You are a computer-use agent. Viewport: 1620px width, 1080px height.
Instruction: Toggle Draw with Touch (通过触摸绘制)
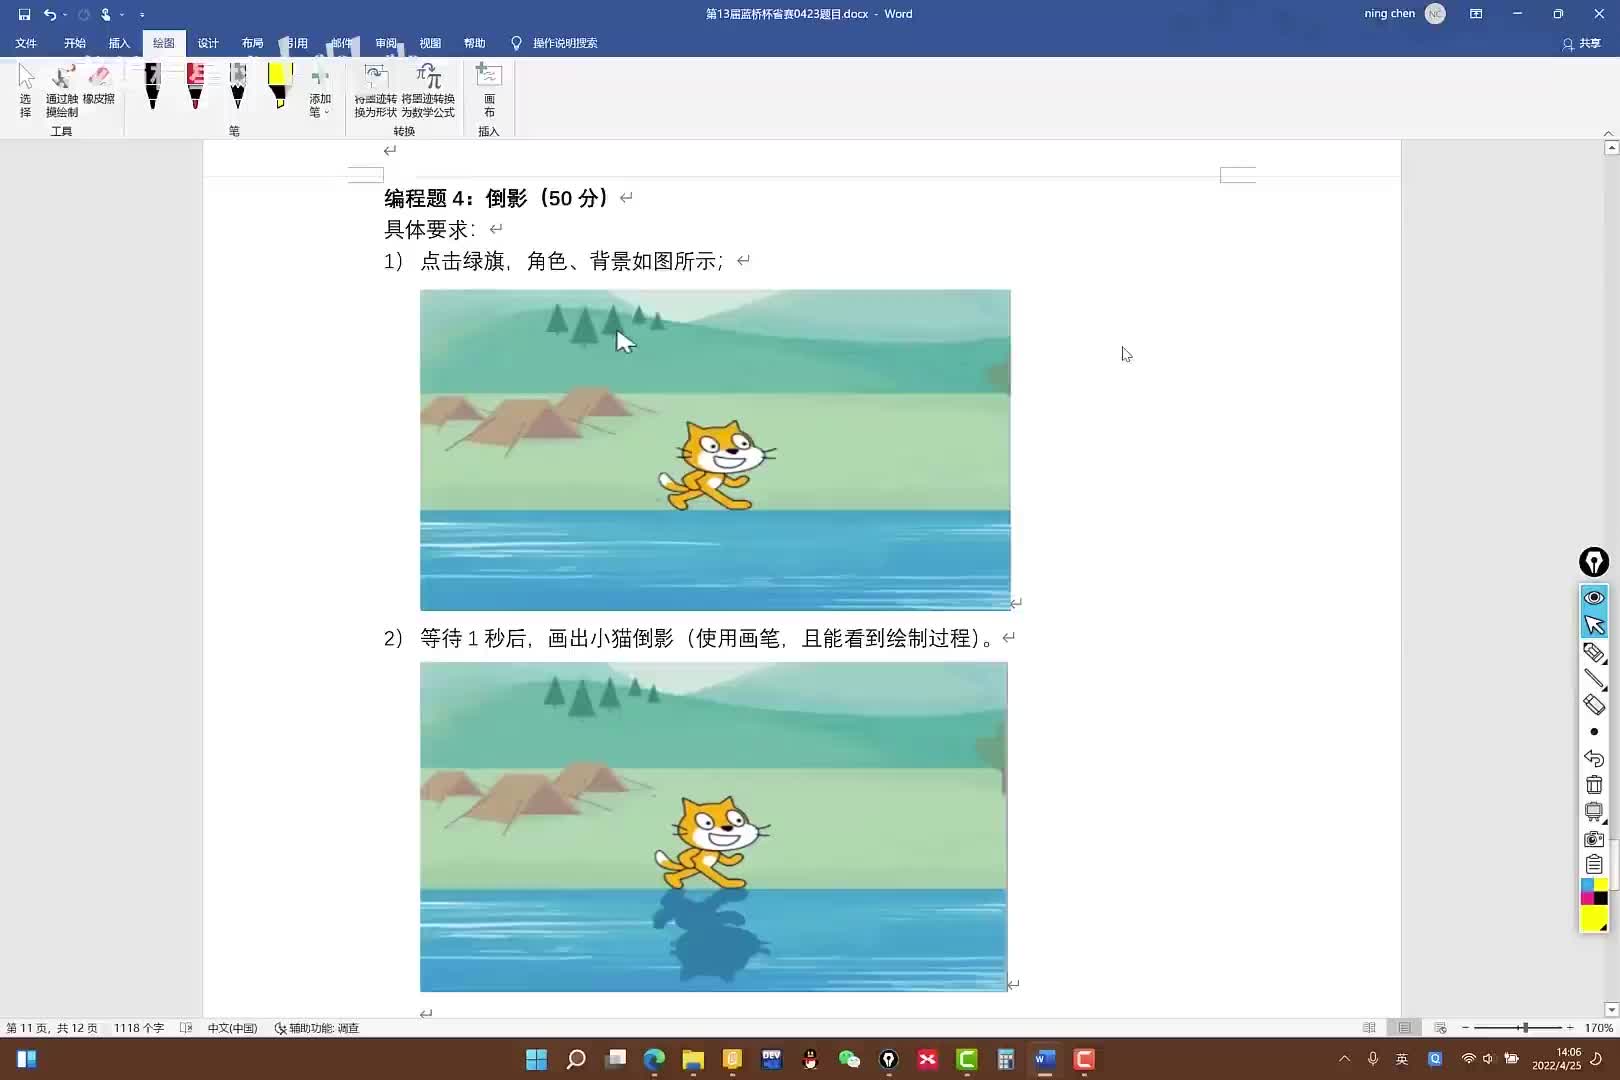click(x=62, y=91)
